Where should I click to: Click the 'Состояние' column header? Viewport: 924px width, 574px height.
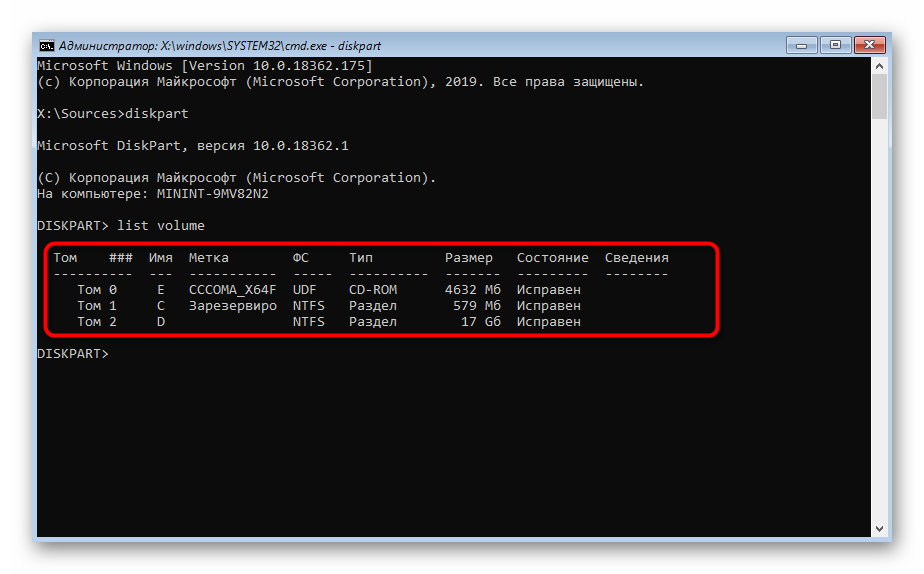(553, 258)
